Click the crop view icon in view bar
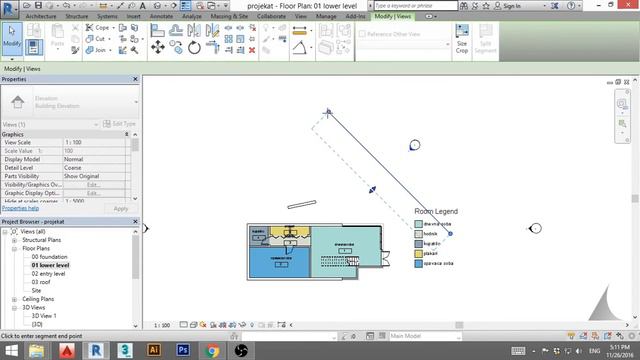The width and height of the screenshot is (640, 360). (x=223, y=325)
